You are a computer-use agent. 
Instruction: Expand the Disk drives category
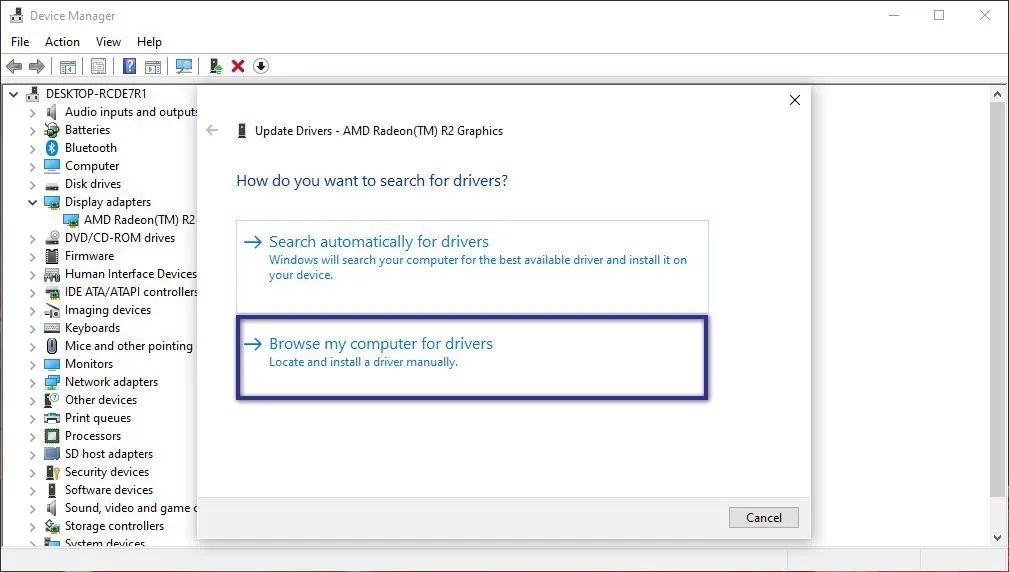click(x=32, y=185)
